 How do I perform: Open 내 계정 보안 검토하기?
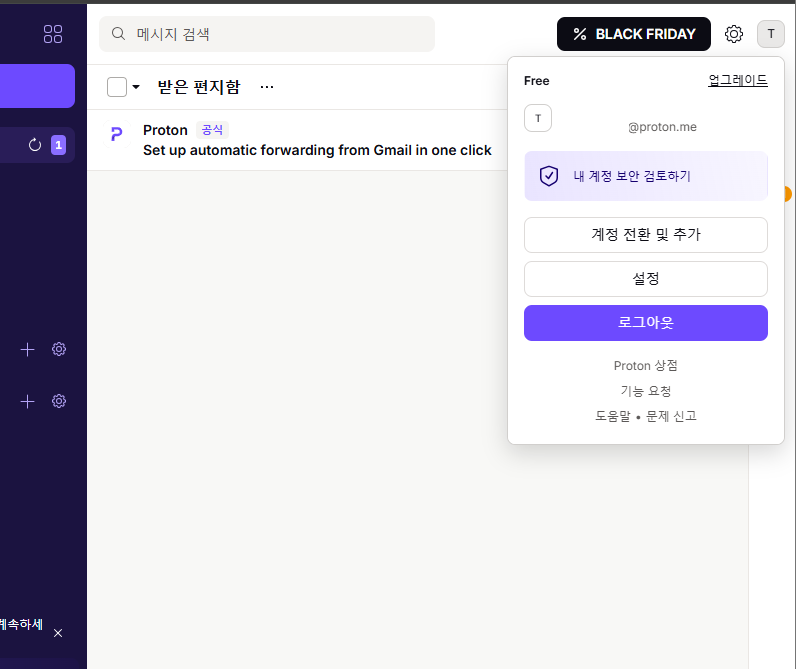click(x=646, y=176)
